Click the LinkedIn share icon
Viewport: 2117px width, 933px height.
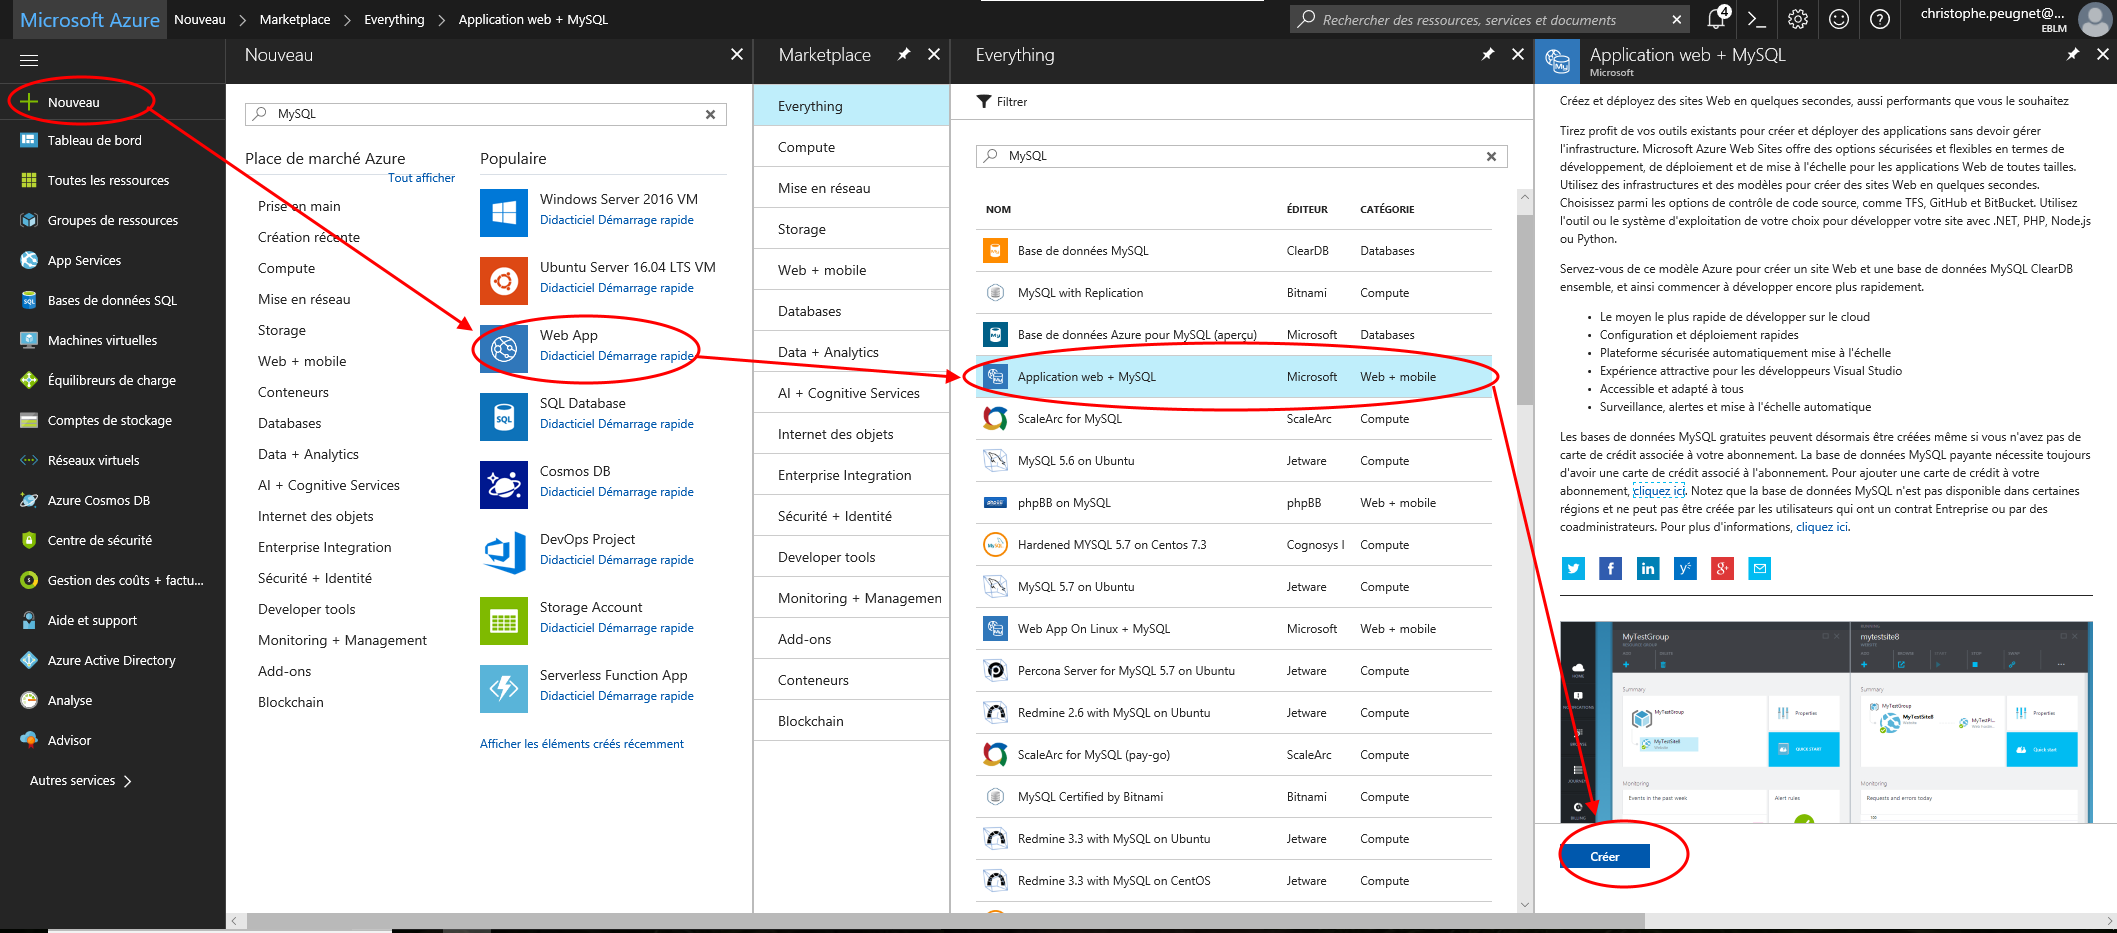(x=1647, y=569)
